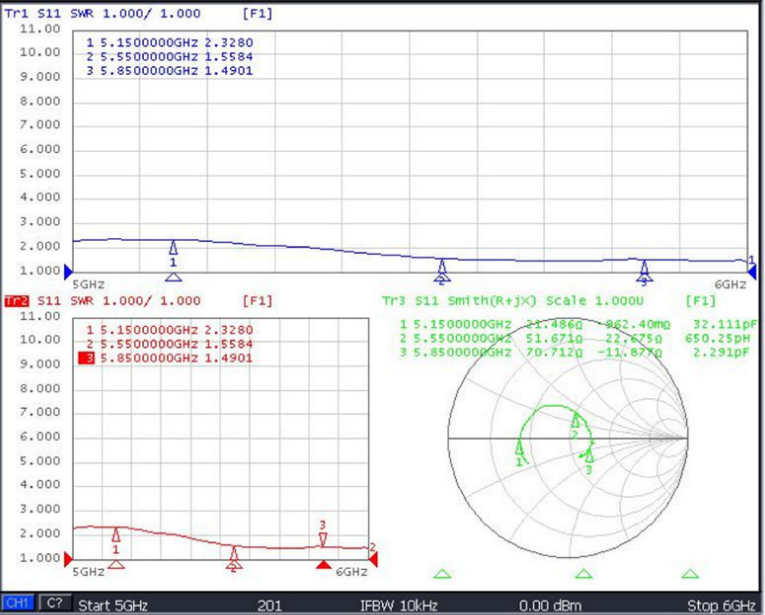Viewport: 765px width, 615px height.
Task: Click the C? correction status box
Action: (54, 603)
